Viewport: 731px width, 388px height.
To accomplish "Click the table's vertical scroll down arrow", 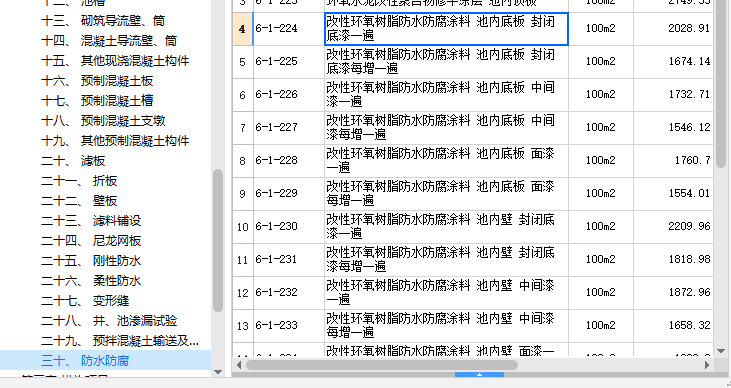I will pos(721,351).
